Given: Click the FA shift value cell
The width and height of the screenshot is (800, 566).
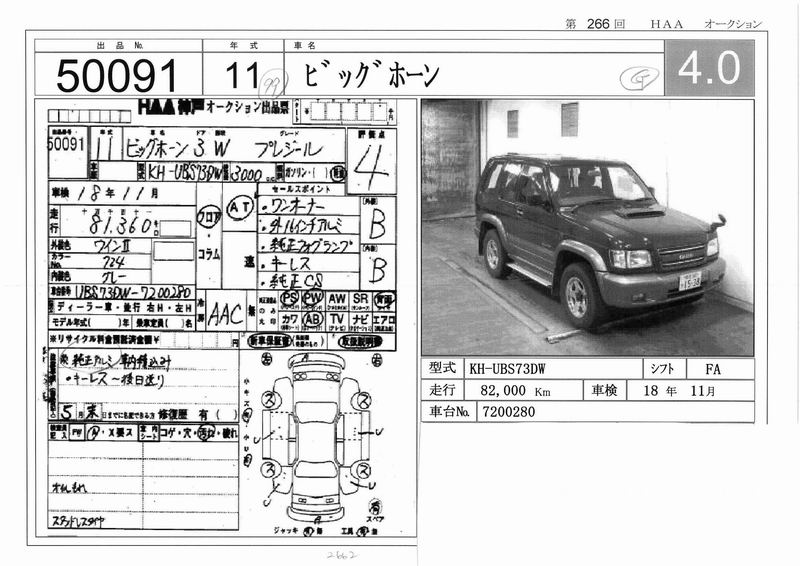Looking at the screenshot, I should click(713, 369).
